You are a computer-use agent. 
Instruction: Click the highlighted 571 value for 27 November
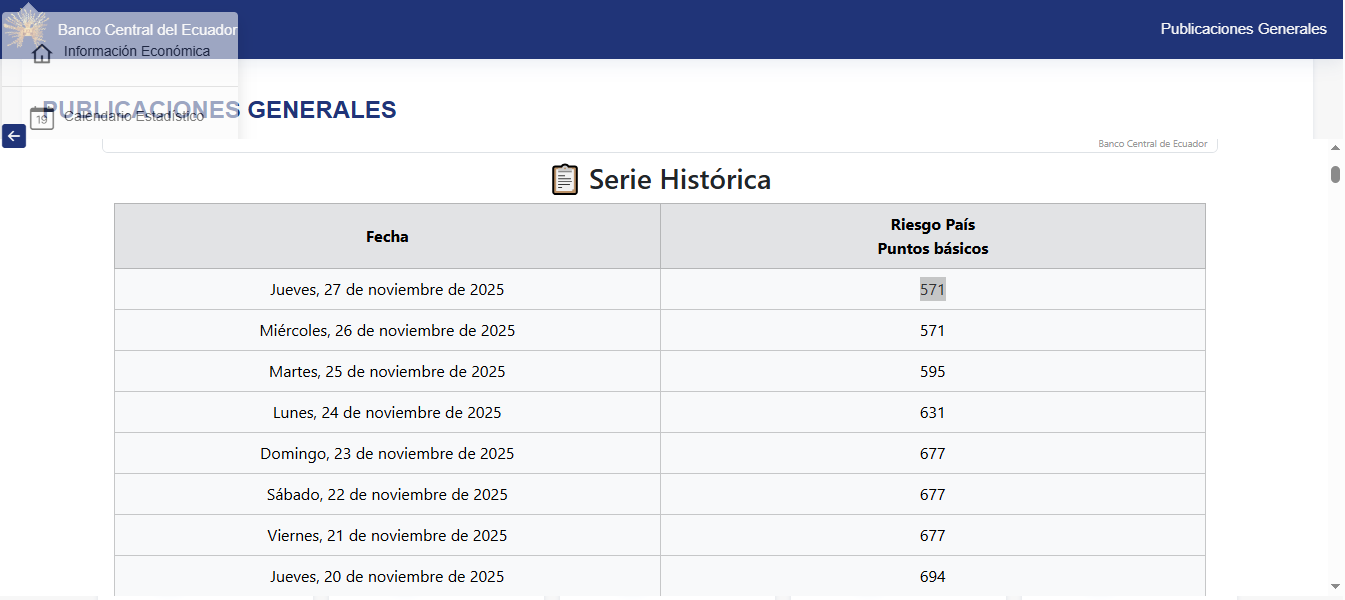(932, 290)
